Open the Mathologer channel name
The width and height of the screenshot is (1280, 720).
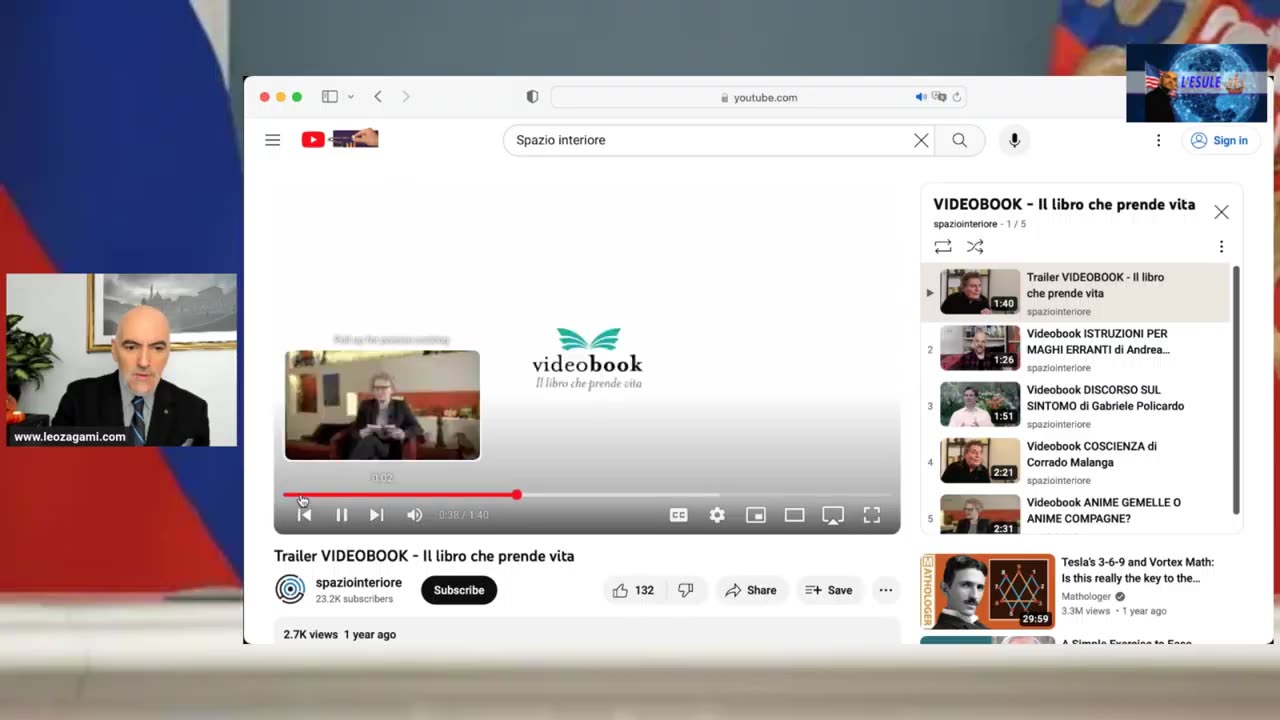pyautogui.click(x=1086, y=596)
